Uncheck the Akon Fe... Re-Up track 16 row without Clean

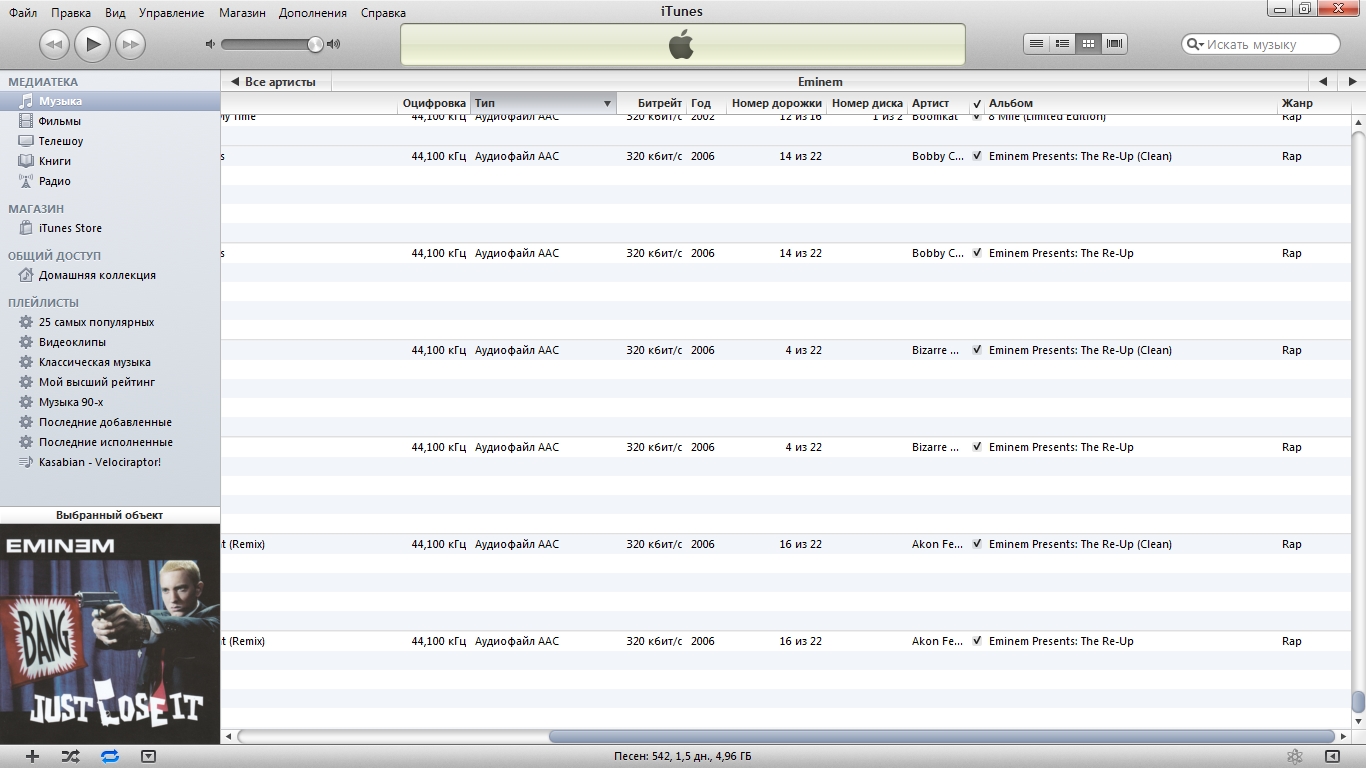pyautogui.click(x=977, y=641)
